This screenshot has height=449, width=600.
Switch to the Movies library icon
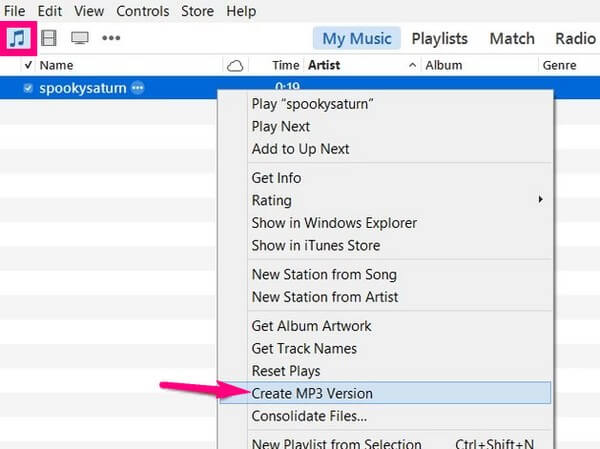click(49, 38)
